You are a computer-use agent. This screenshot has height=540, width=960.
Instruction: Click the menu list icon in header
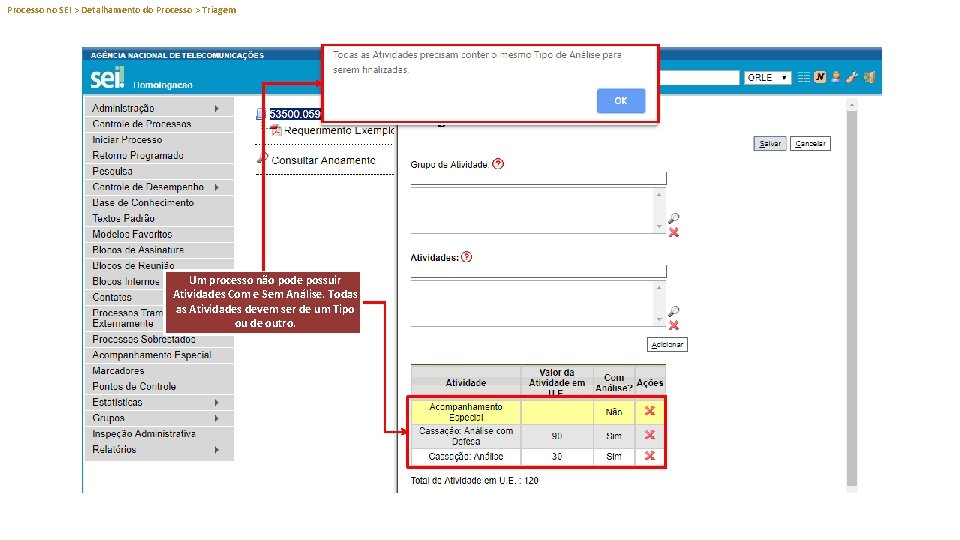803,77
